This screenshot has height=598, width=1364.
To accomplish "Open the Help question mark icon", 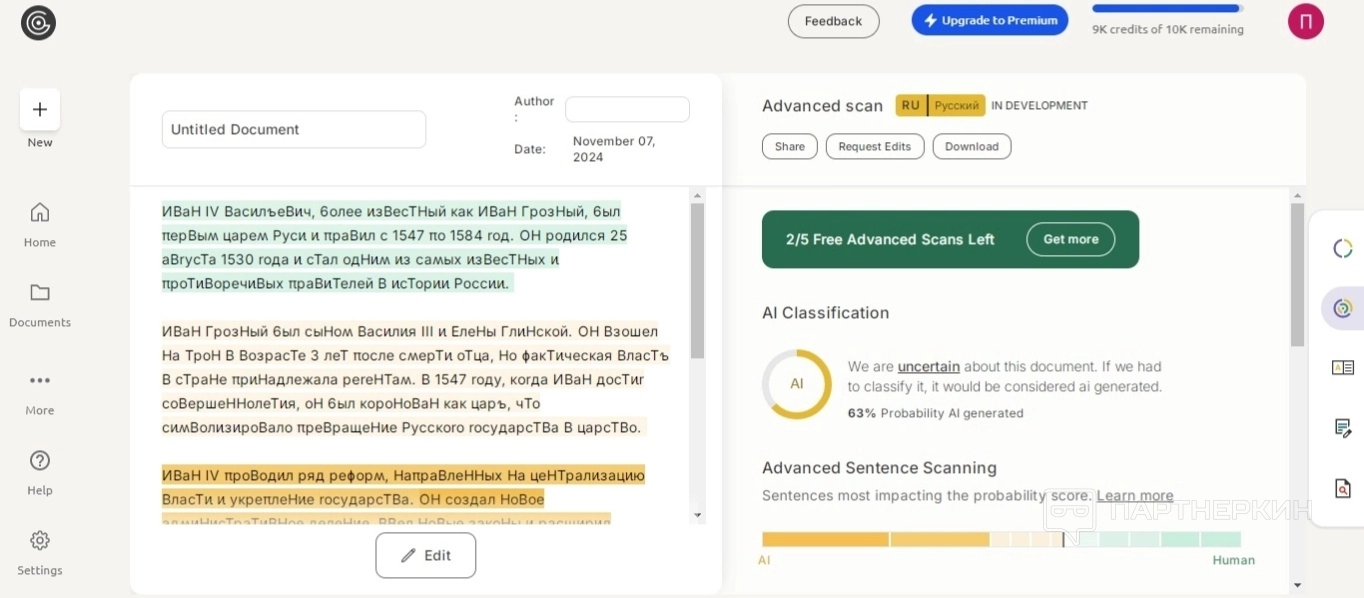I will point(40,461).
